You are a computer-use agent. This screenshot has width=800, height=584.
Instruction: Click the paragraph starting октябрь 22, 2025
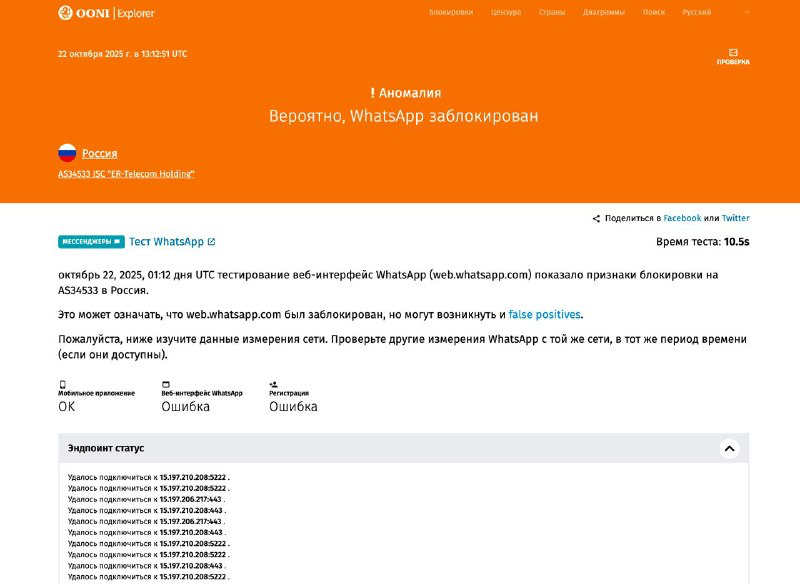click(x=388, y=283)
